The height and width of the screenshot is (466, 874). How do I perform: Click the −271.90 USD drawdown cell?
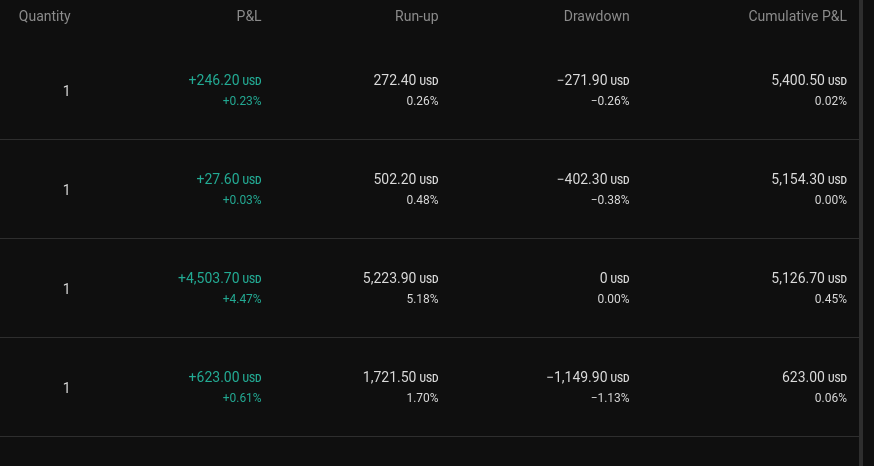pyautogui.click(x=593, y=80)
